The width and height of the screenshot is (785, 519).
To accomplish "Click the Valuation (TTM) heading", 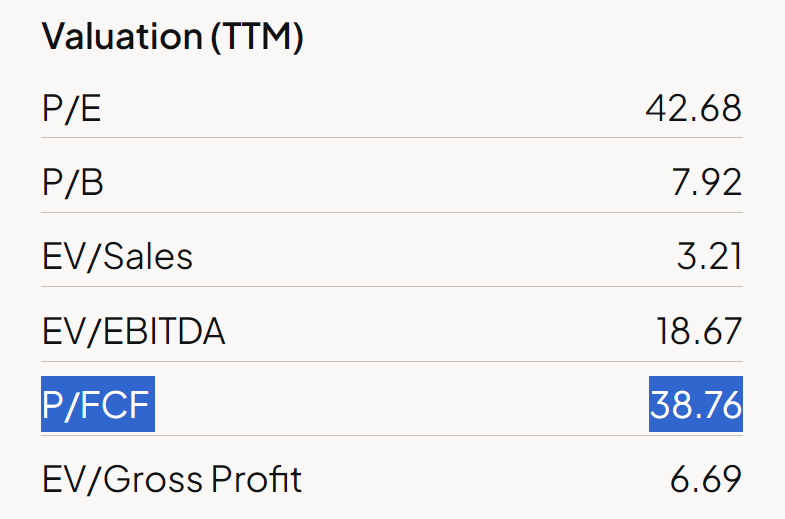I will (172, 38).
